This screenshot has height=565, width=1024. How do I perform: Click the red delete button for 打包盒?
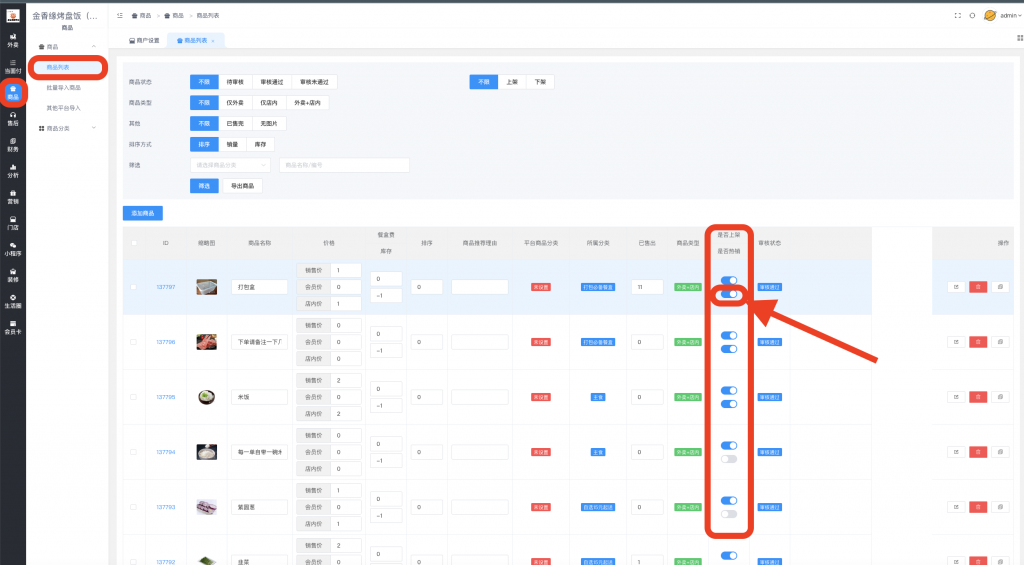978,287
